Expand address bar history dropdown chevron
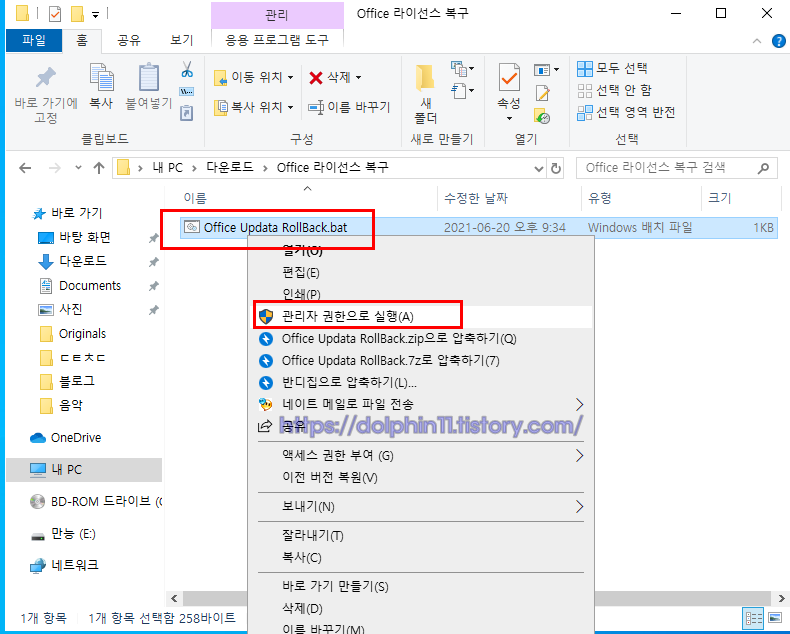The height and width of the screenshot is (634, 790). 539,168
